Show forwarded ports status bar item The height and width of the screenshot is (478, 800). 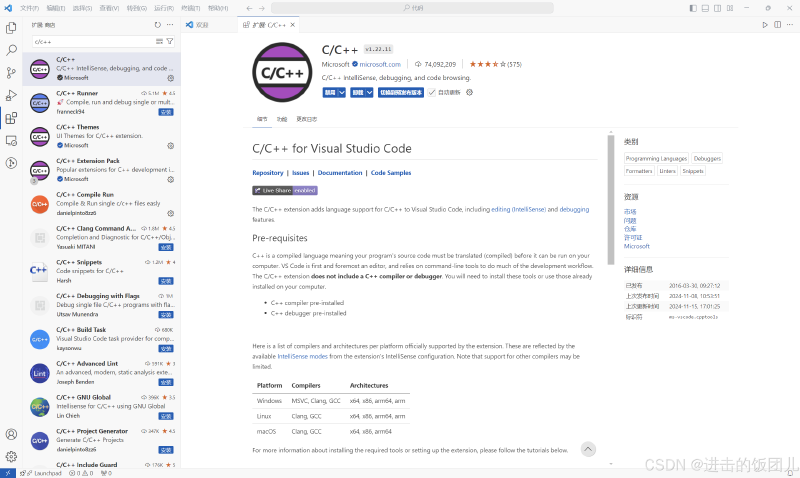click(106, 473)
